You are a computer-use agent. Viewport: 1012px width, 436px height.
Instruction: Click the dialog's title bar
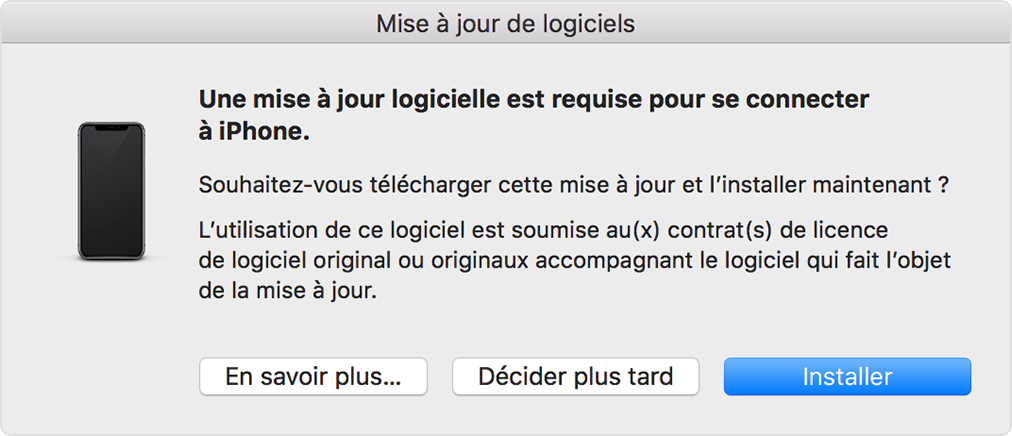505,23
